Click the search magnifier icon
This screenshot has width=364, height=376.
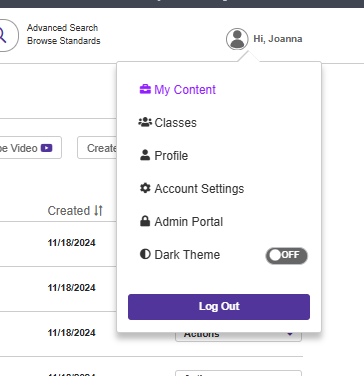point(3,35)
